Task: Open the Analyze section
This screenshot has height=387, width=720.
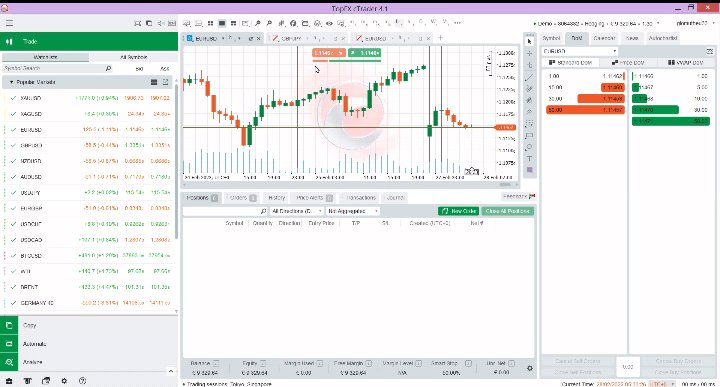Action: 89,362
